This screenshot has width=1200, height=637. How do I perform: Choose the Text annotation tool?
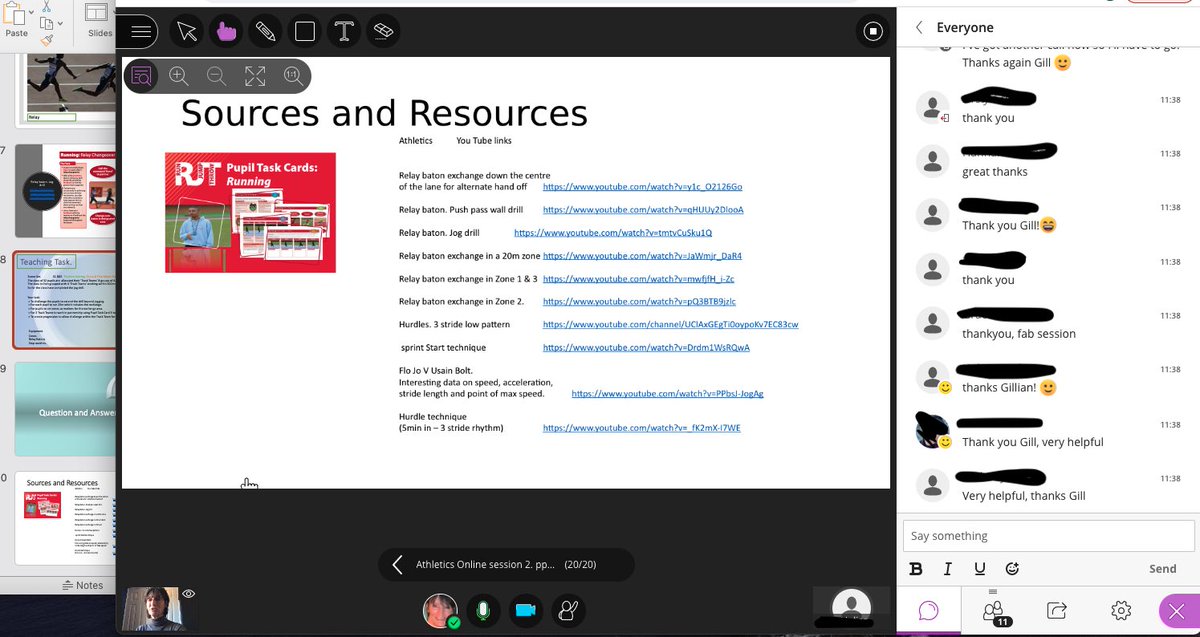tap(344, 32)
